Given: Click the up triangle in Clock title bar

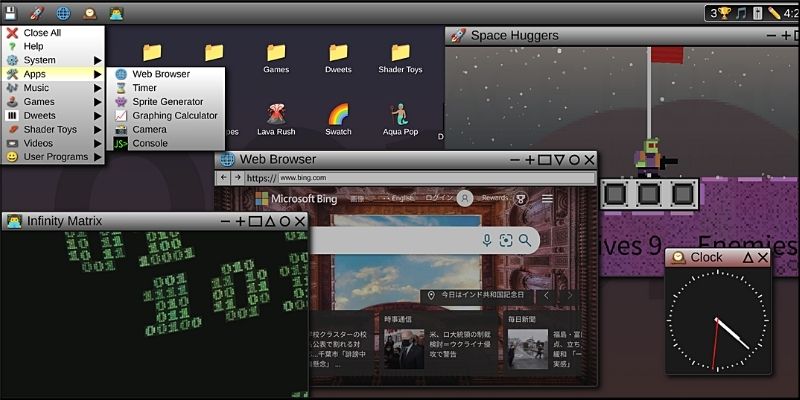Looking at the screenshot, I should 748,258.
